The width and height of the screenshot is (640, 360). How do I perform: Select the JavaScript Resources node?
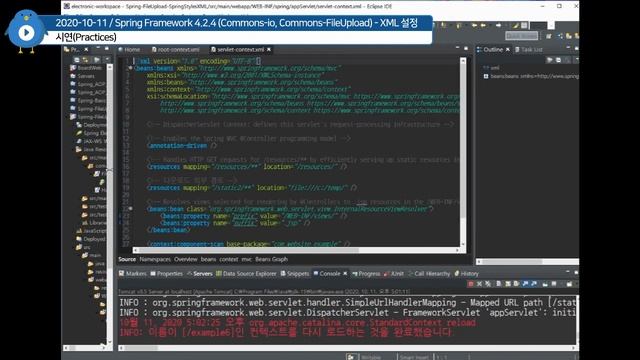[x=91, y=231]
